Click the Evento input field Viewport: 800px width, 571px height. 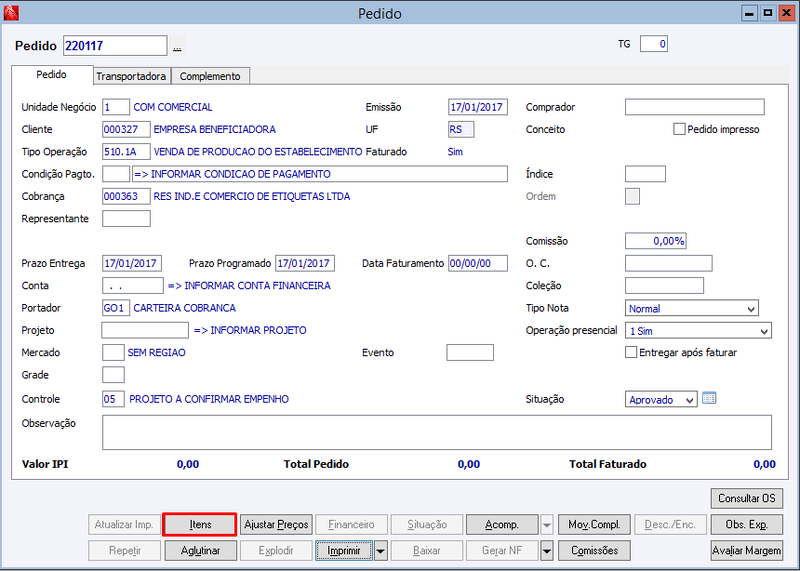(x=470, y=353)
